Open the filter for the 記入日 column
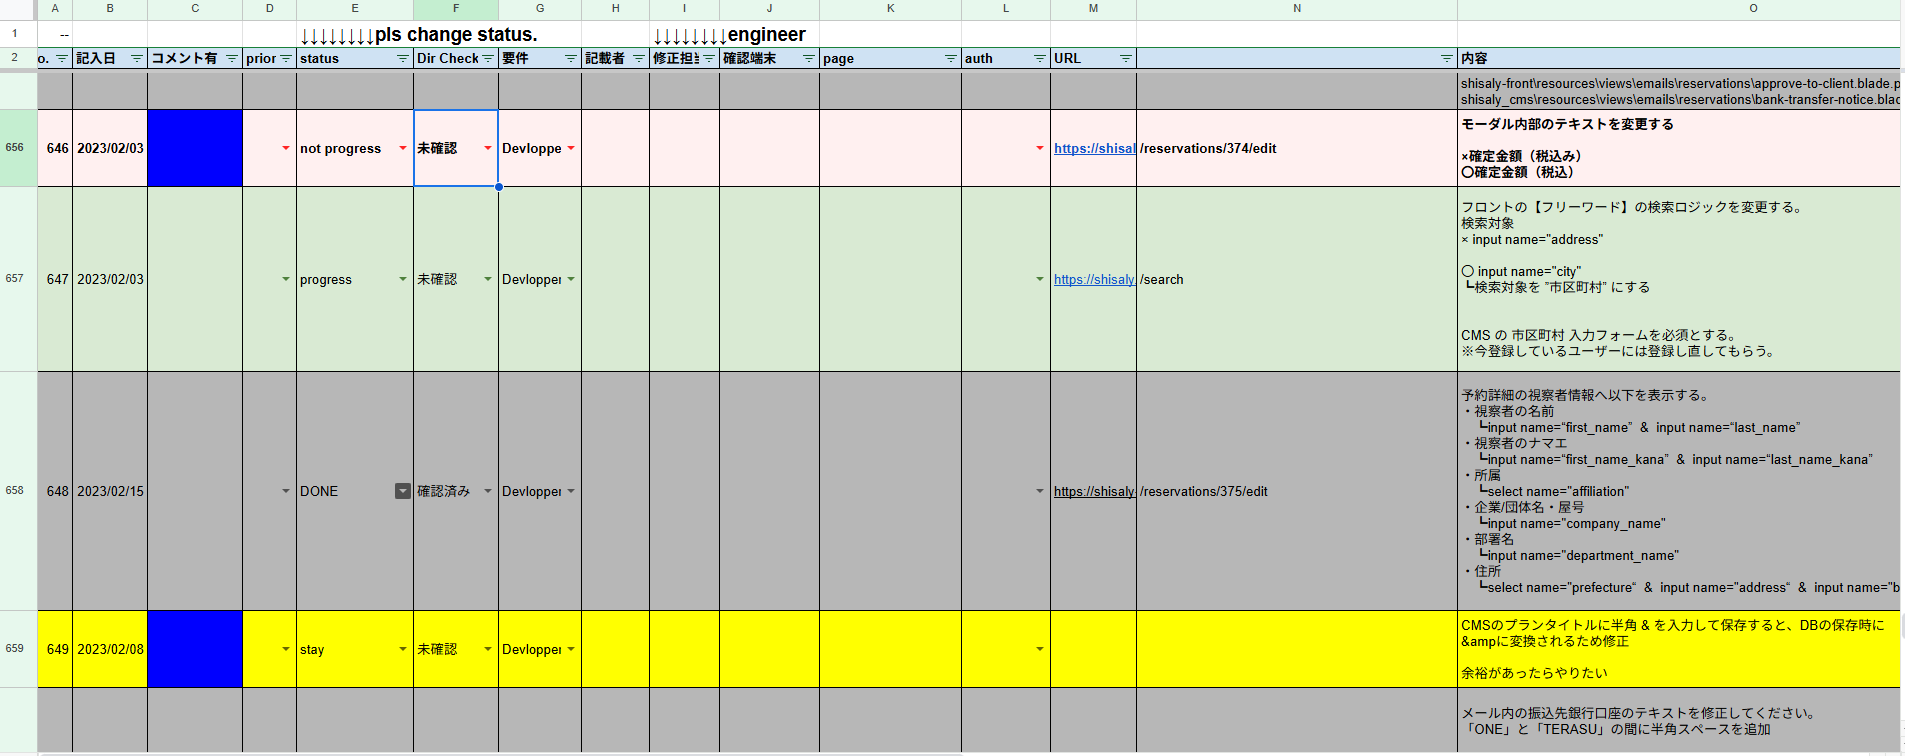The height and width of the screenshot is (756, 1905). click(137, 59)
